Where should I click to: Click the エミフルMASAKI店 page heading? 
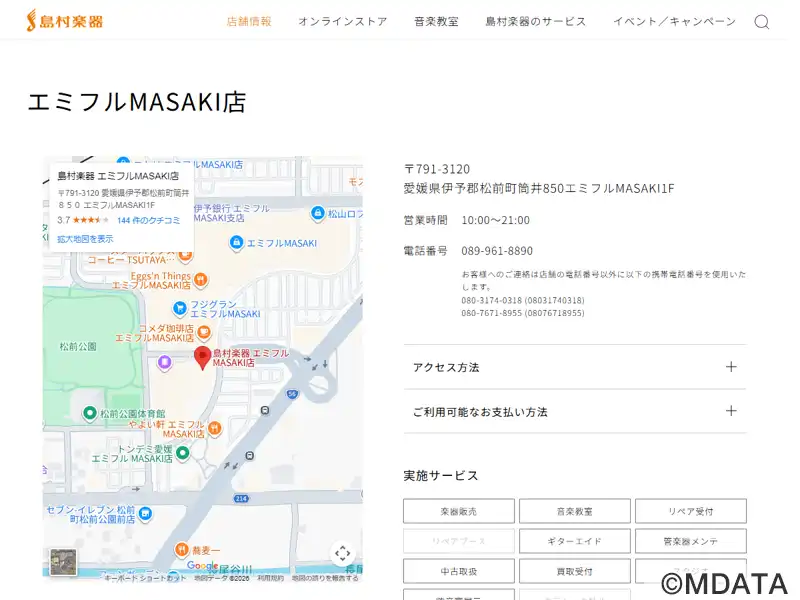(x=137, y=102)
